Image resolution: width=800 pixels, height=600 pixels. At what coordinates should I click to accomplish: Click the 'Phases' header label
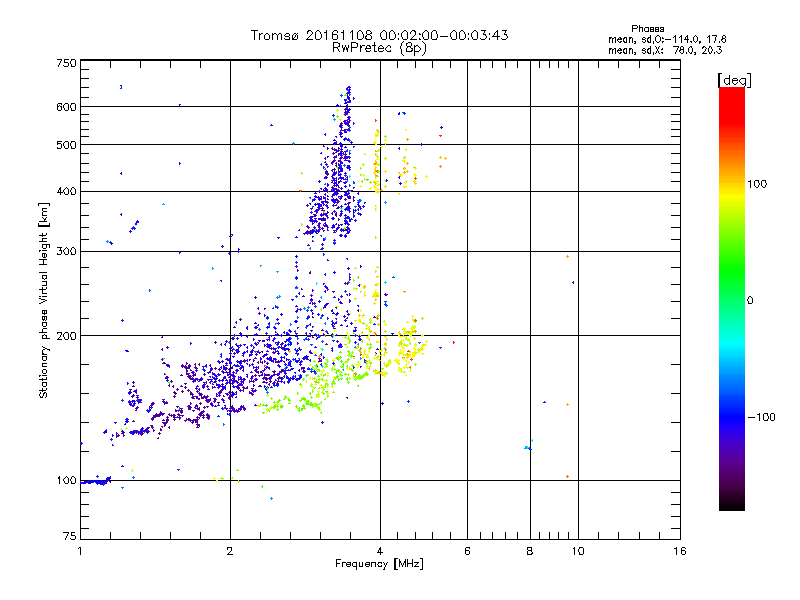coord(647,29)
